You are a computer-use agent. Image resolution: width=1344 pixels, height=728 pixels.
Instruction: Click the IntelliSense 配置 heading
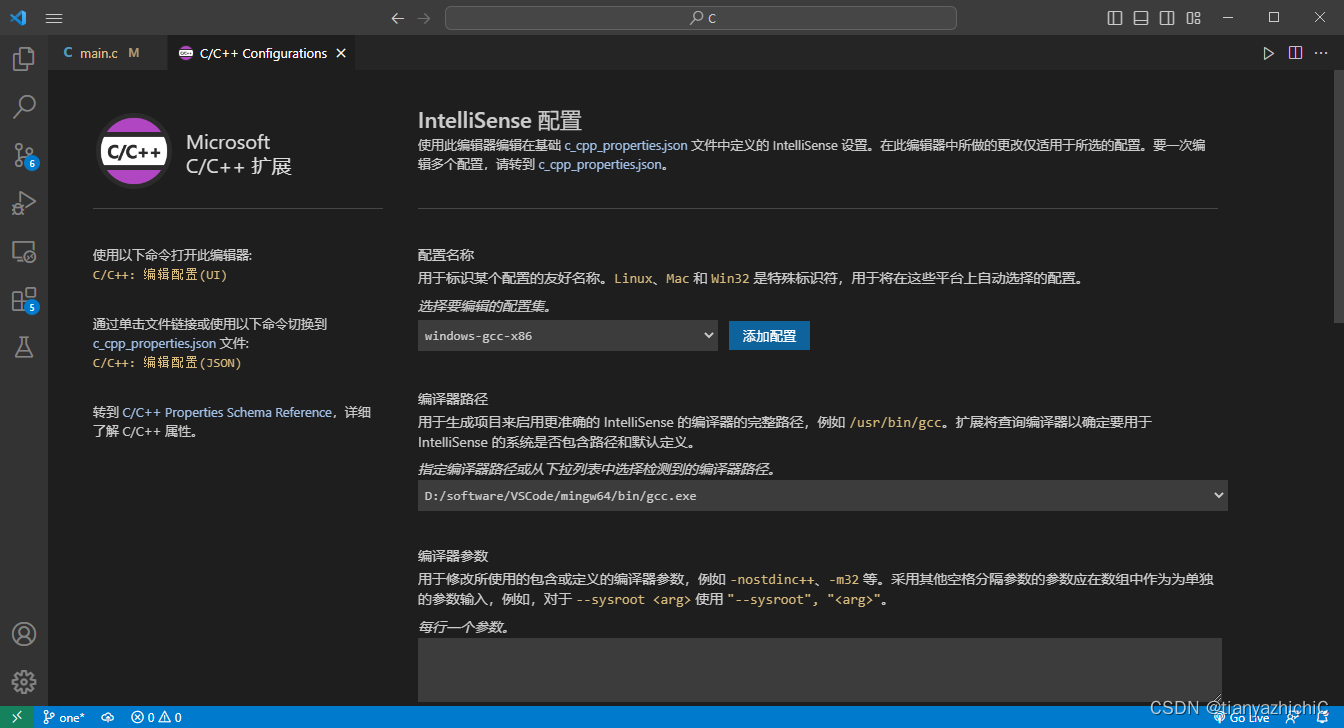499,121
